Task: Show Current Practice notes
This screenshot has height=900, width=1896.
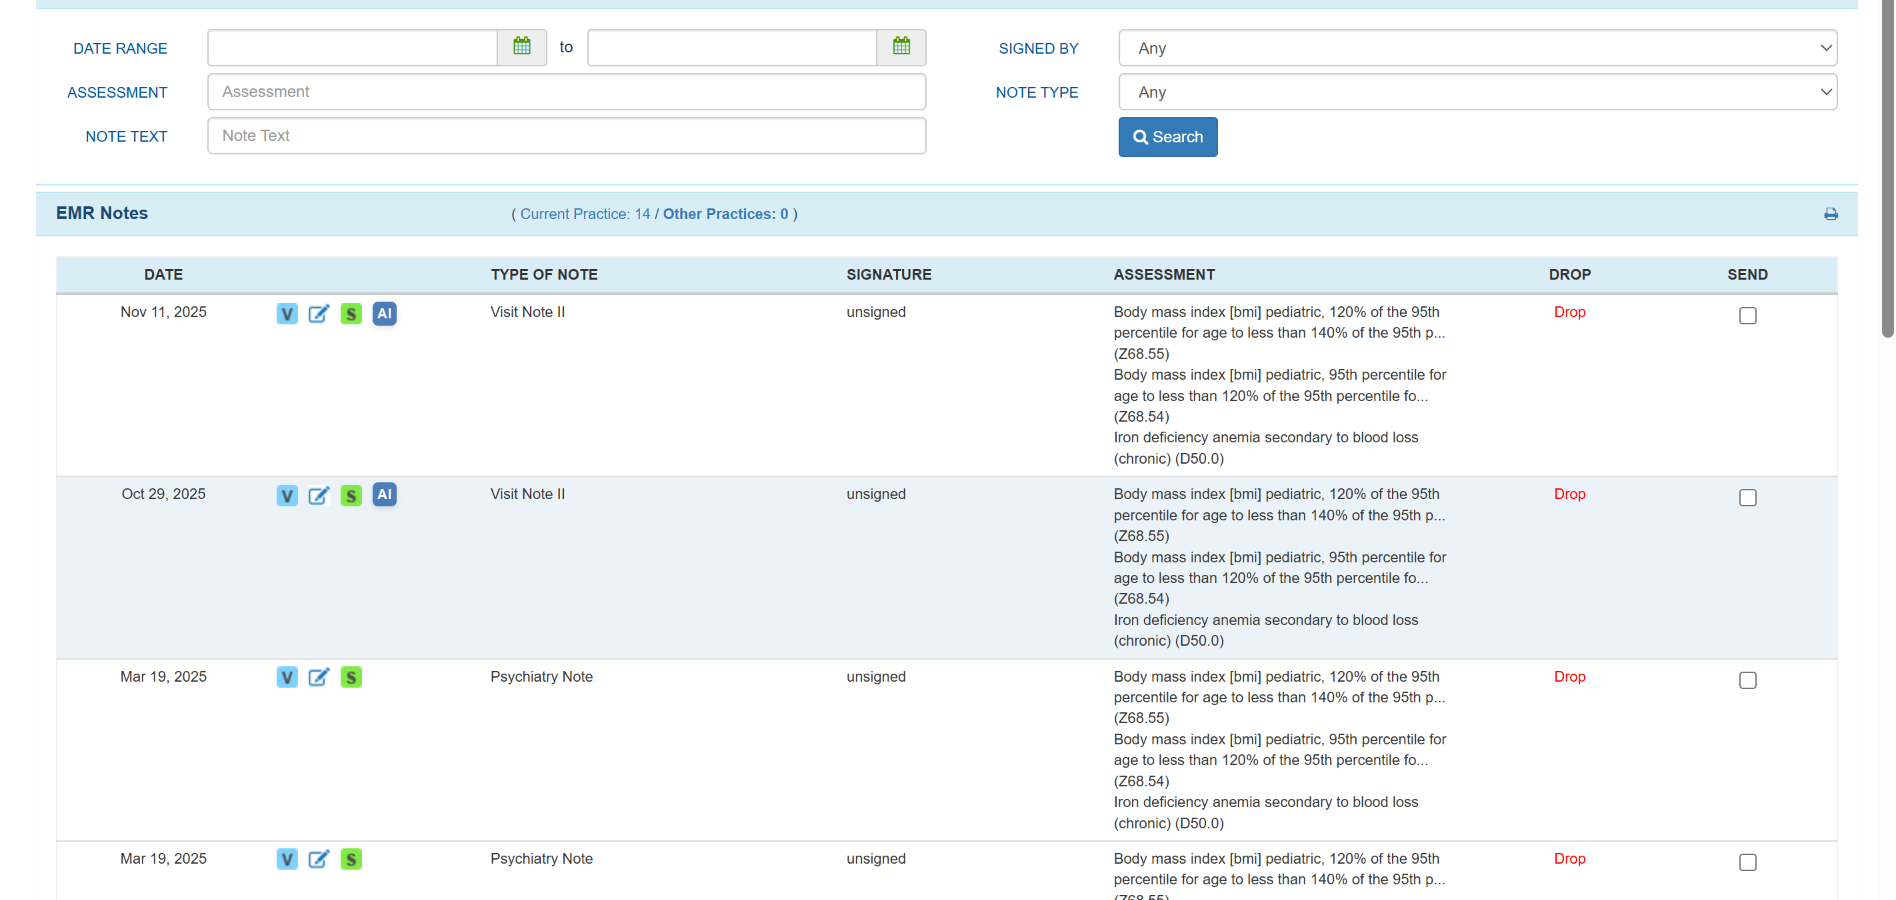Action: click(x=584, y=214)
